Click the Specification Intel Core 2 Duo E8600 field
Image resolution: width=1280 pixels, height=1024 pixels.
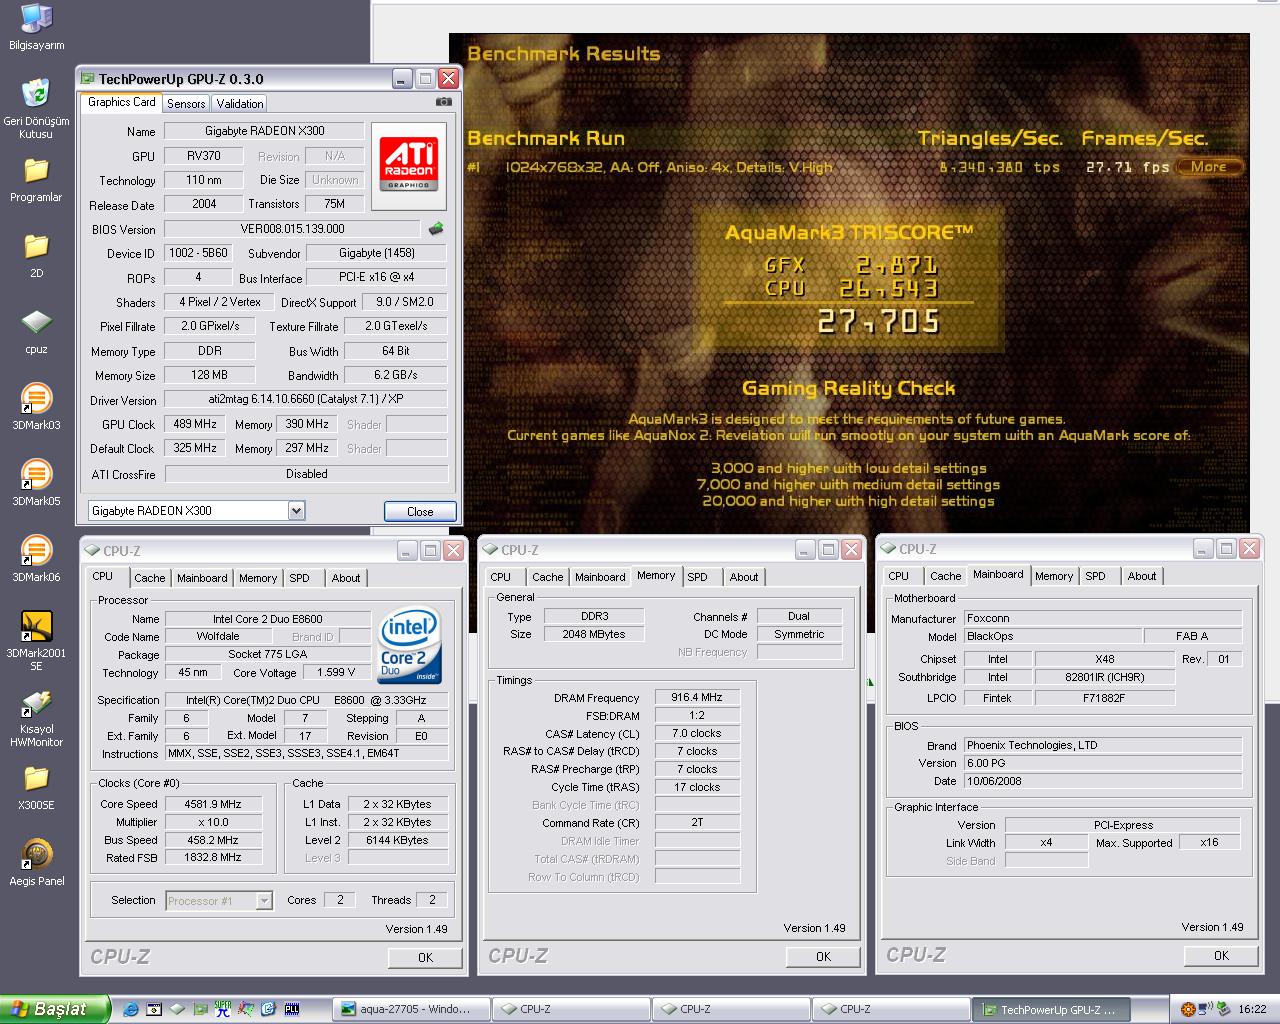pos(306,700)
